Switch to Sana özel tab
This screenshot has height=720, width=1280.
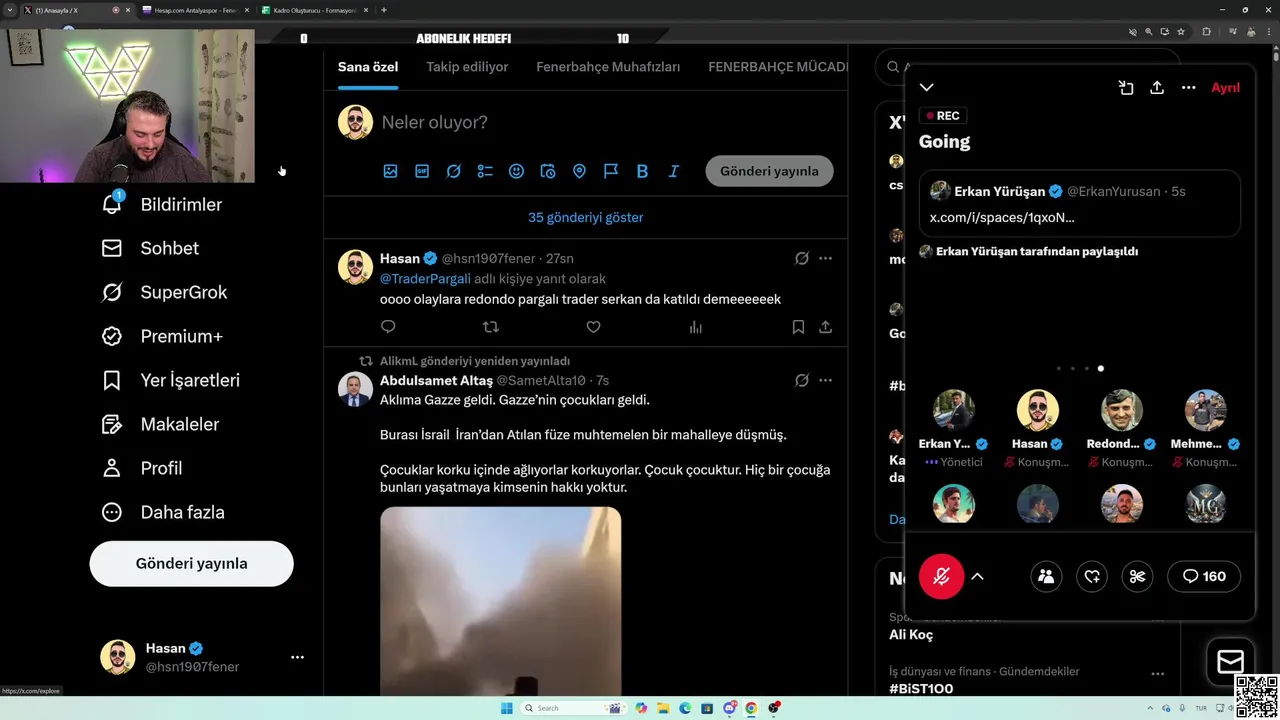coord(368,67)
